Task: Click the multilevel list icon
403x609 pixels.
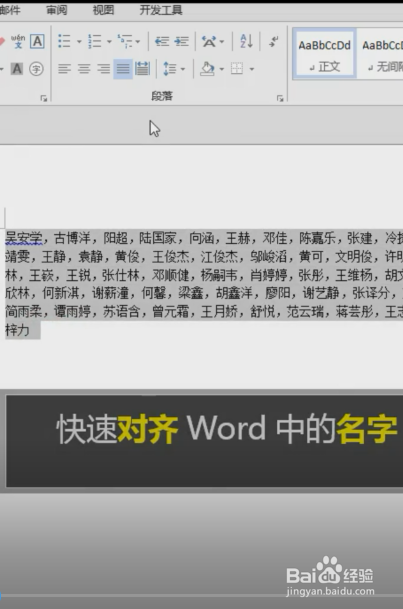Action: pyautogui.click(x=125, y=41)
